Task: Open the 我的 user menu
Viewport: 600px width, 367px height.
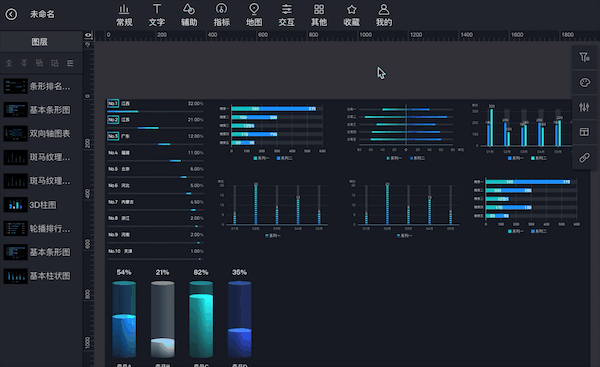Action: click(x=384, y=15)
